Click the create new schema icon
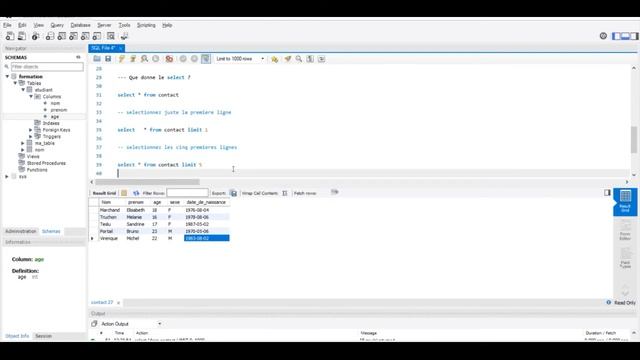 50,36
